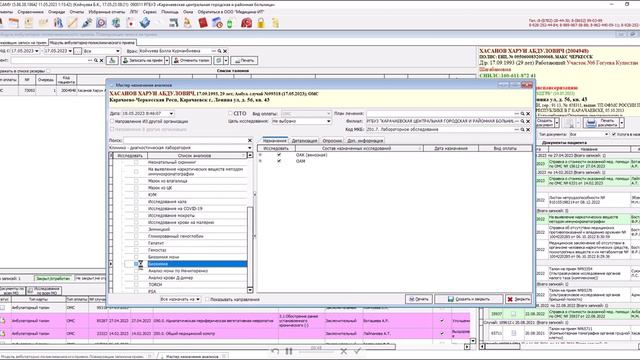Viewport: 640px width, 360px height.
Task: Open the Цель исследования dropdown
Action: [328, 121]
